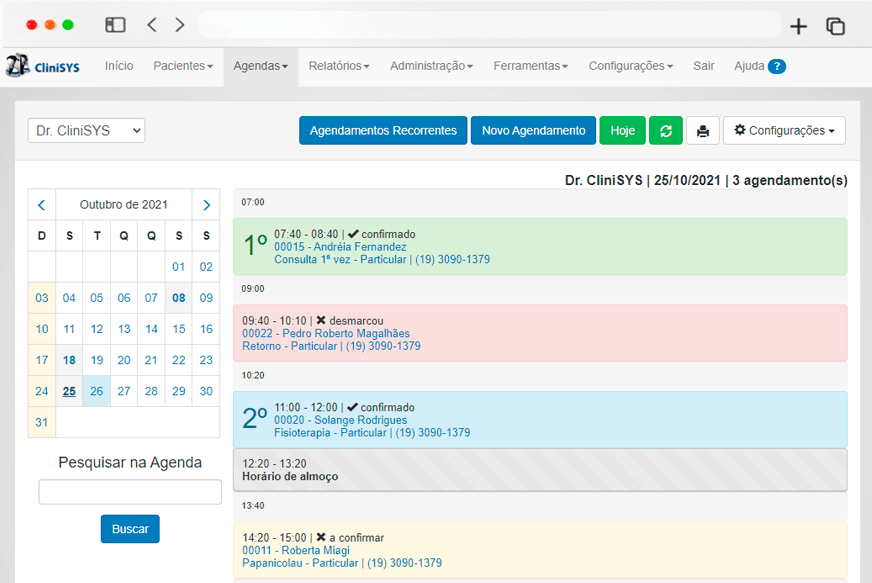Screen dimensions: 872x583
Task: Select day 18 in the calendar
Action: pyautogui.click(x=69, y=360)
